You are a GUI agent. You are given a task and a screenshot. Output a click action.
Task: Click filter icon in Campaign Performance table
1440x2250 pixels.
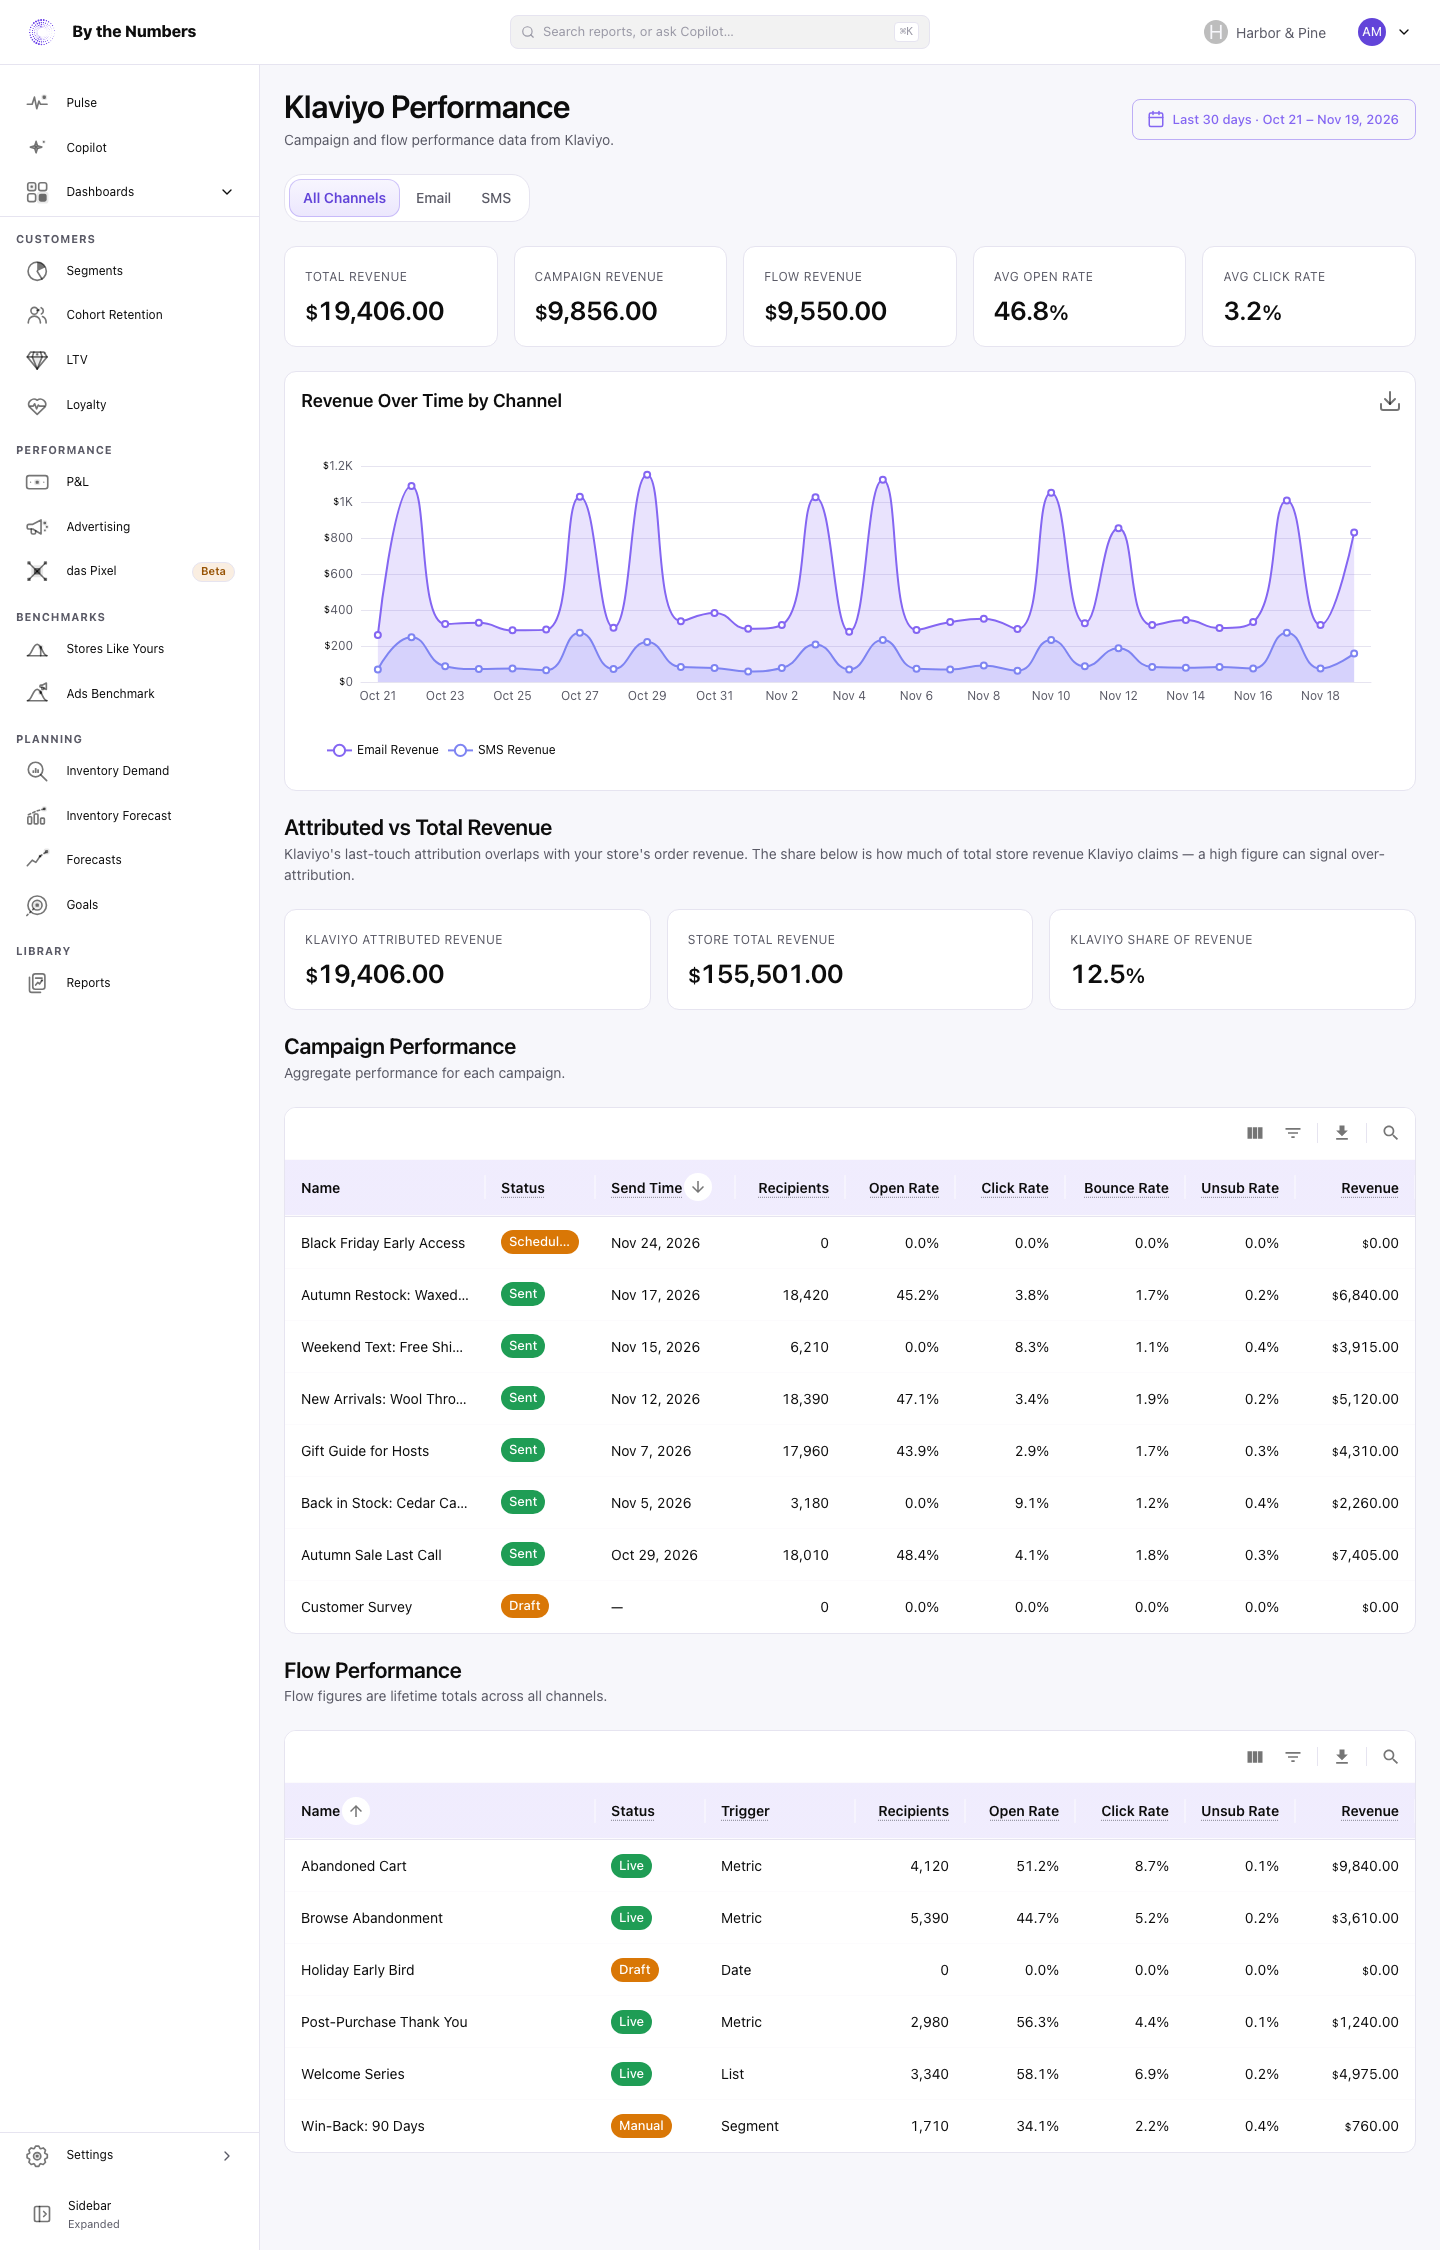pyautogui.click(x=1293, y=1133)
